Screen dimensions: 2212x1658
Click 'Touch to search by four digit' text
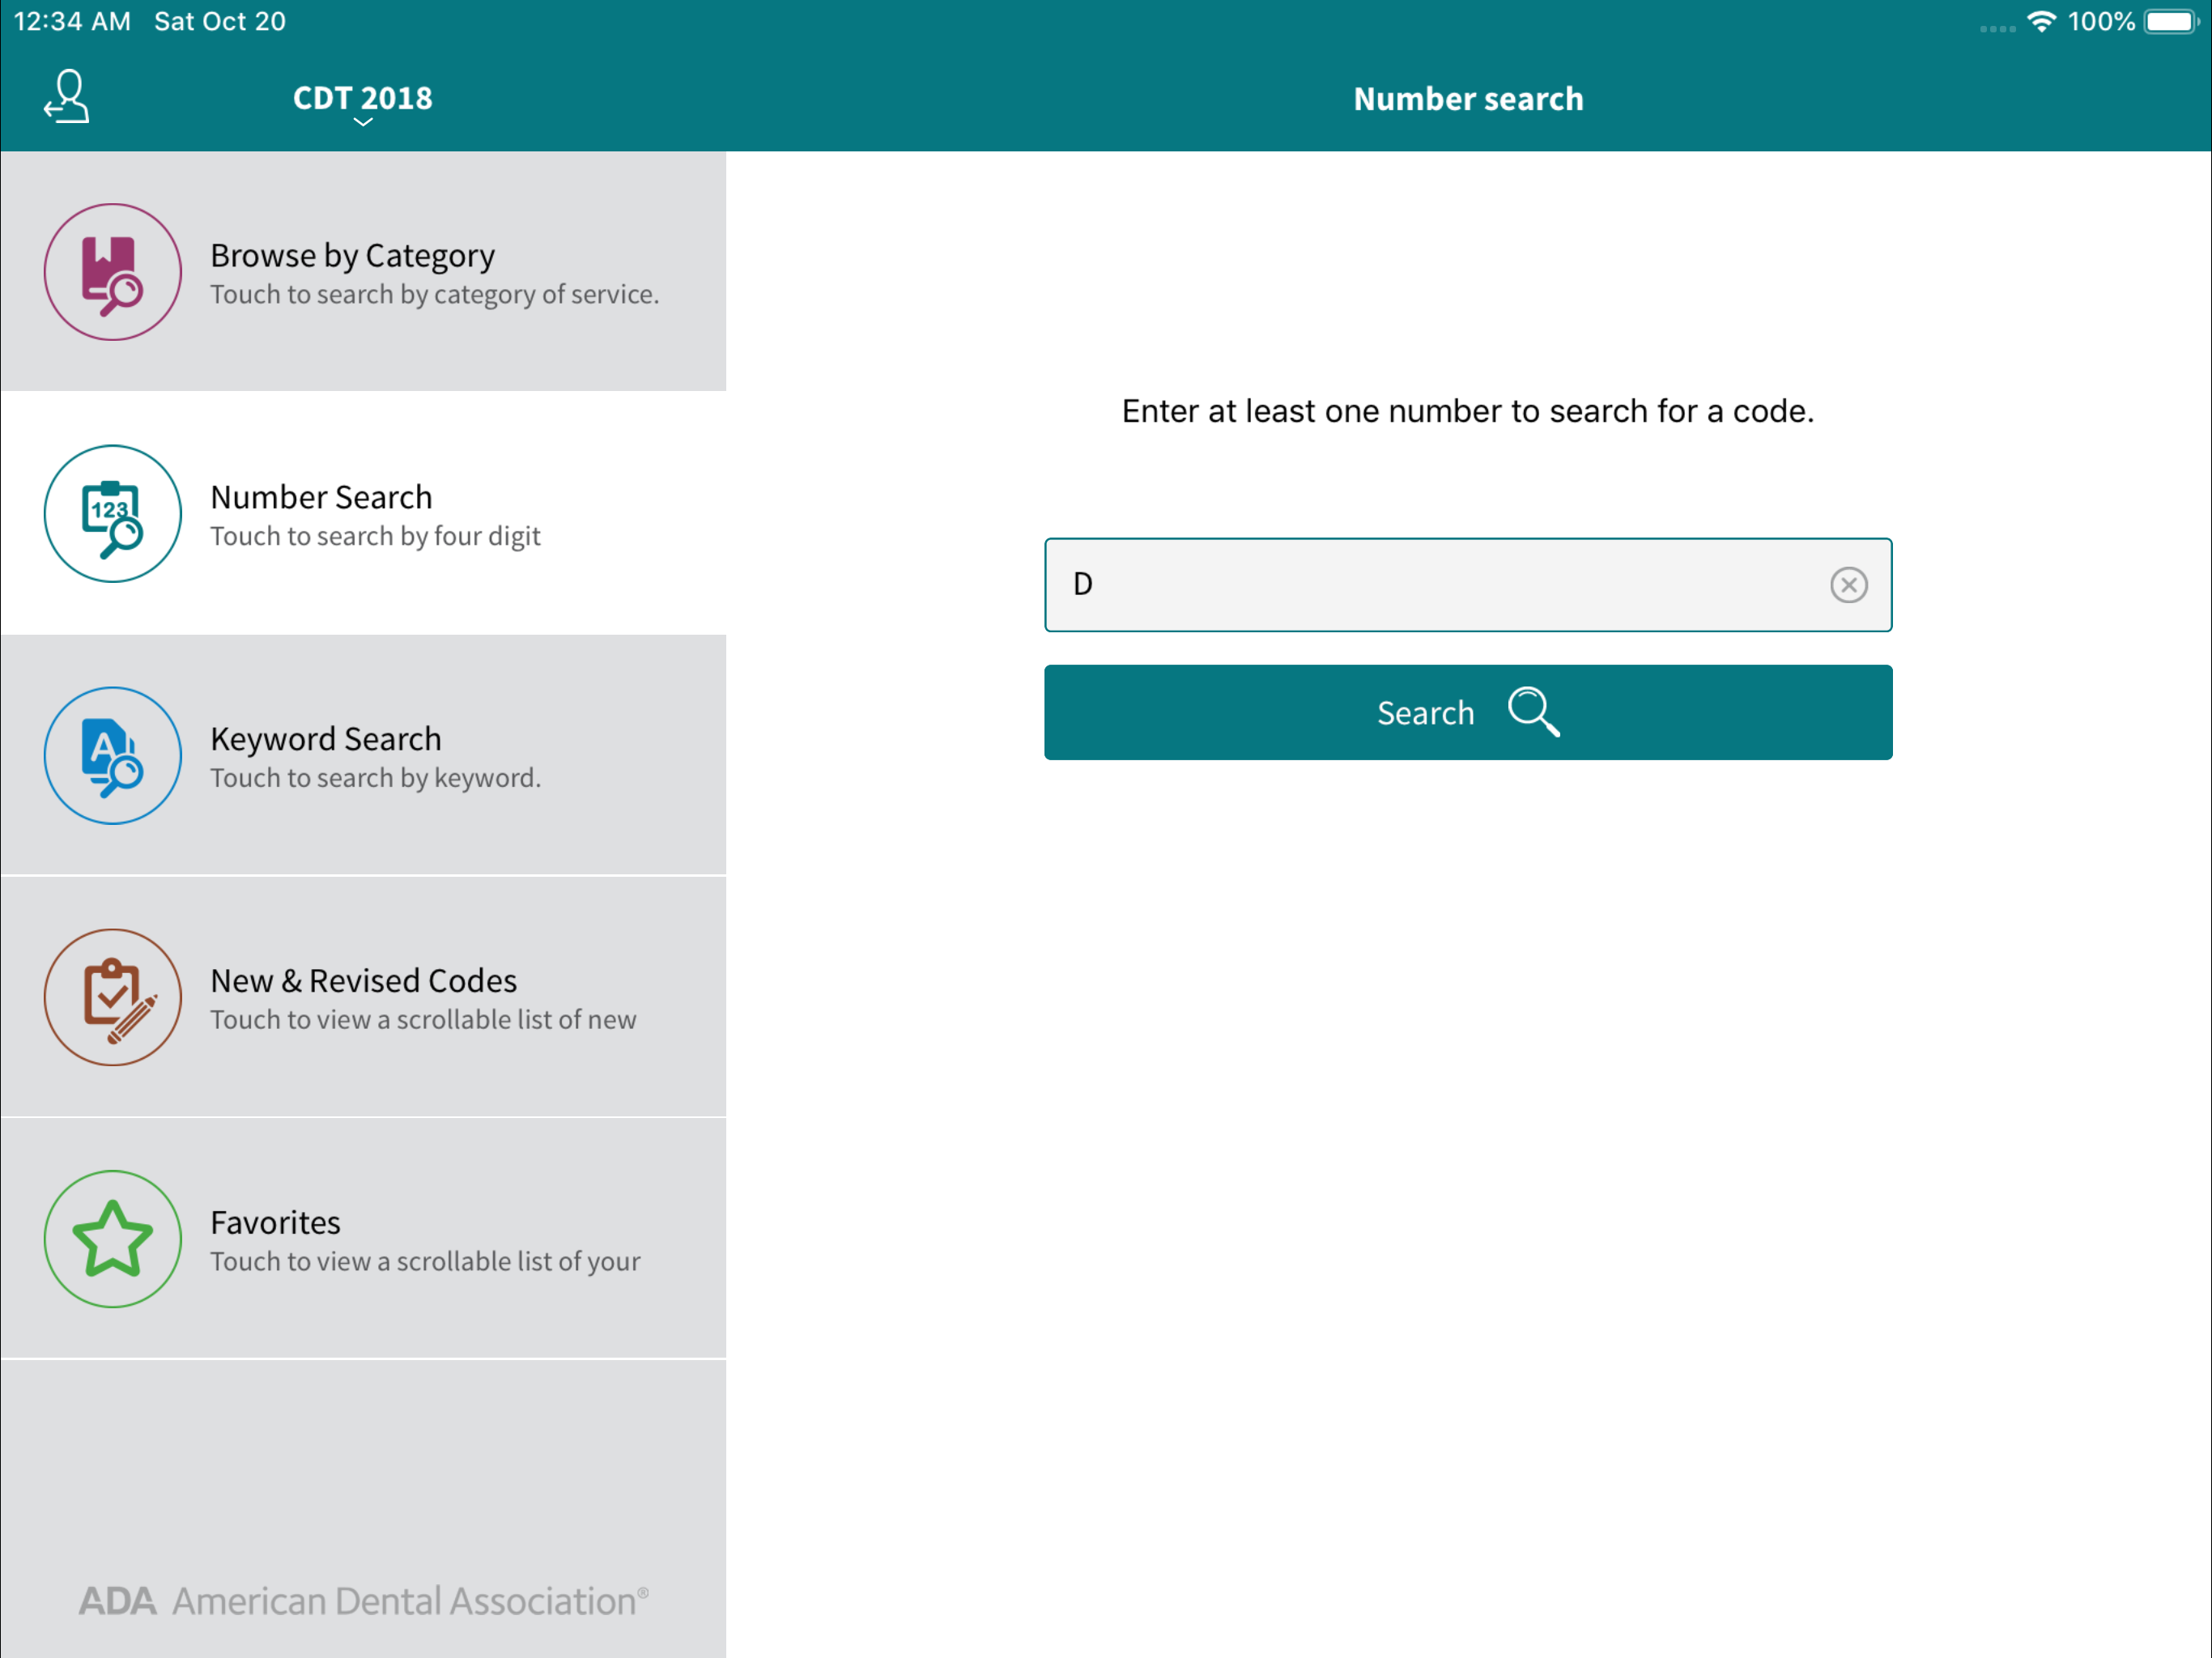(376, 537)
